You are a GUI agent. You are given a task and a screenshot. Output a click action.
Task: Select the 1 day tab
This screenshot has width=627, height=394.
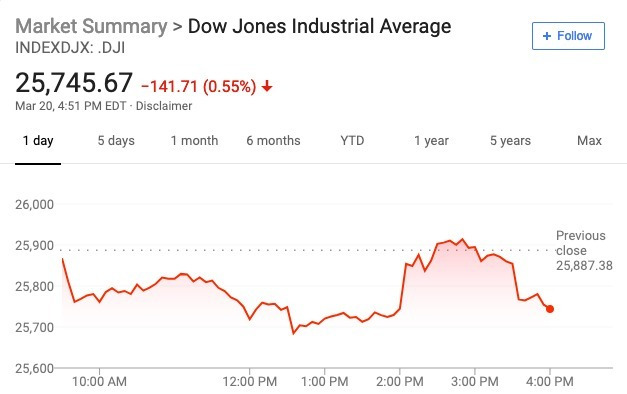pyautogui.click(x=38, y=141)
